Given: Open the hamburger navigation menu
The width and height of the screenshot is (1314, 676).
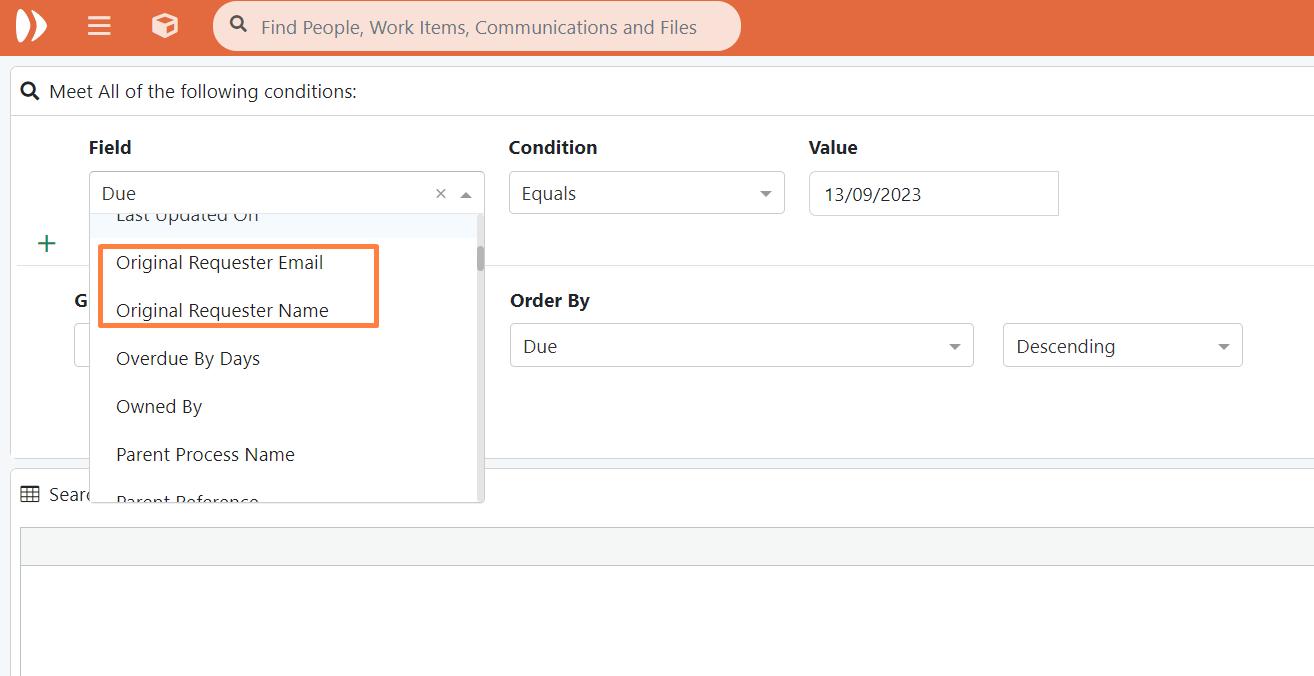Looking at the screenshot, I should [99, 26].
